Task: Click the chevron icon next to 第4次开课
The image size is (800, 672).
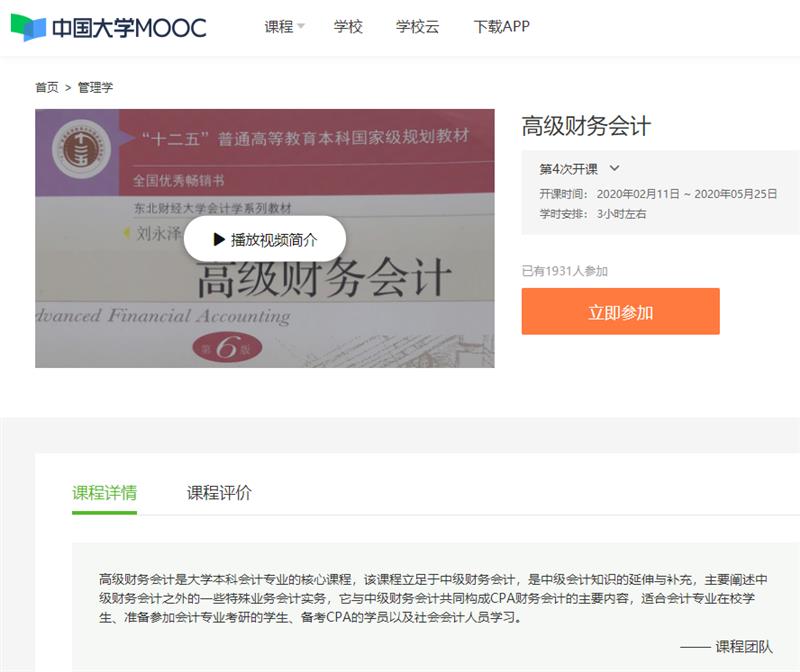Action: 615,169
